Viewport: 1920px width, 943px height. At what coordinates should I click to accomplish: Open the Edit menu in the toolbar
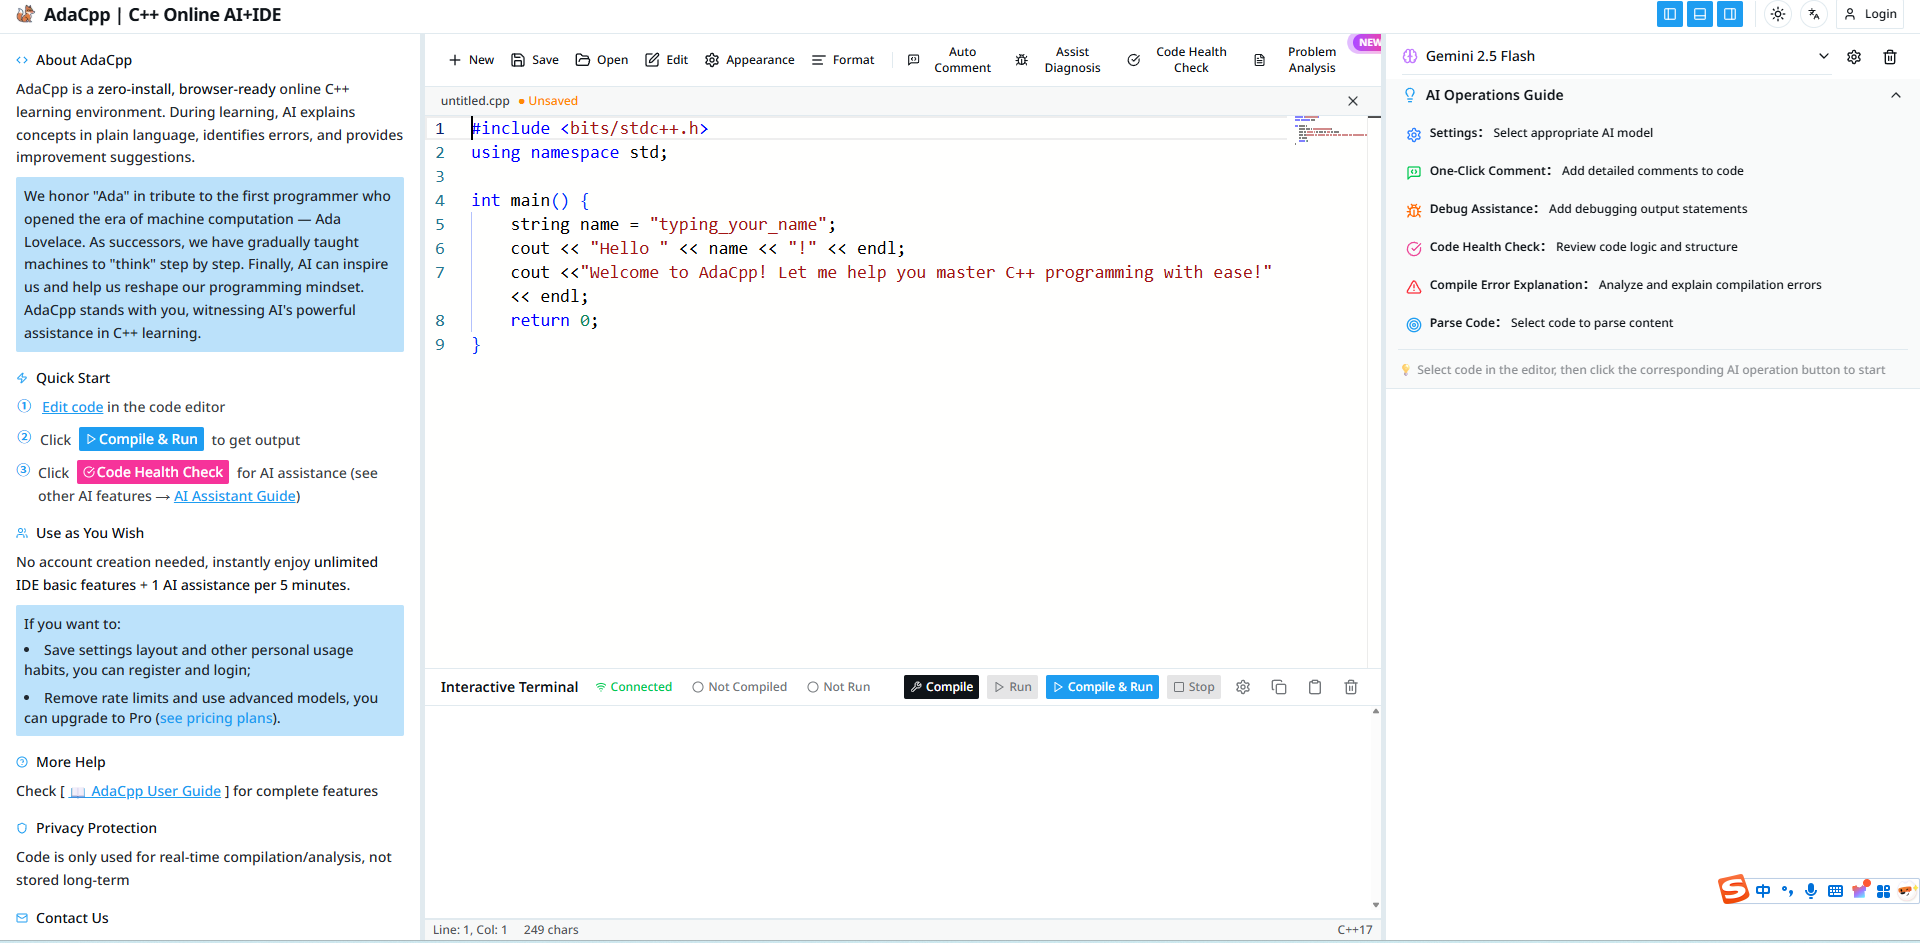pos(666,60)
